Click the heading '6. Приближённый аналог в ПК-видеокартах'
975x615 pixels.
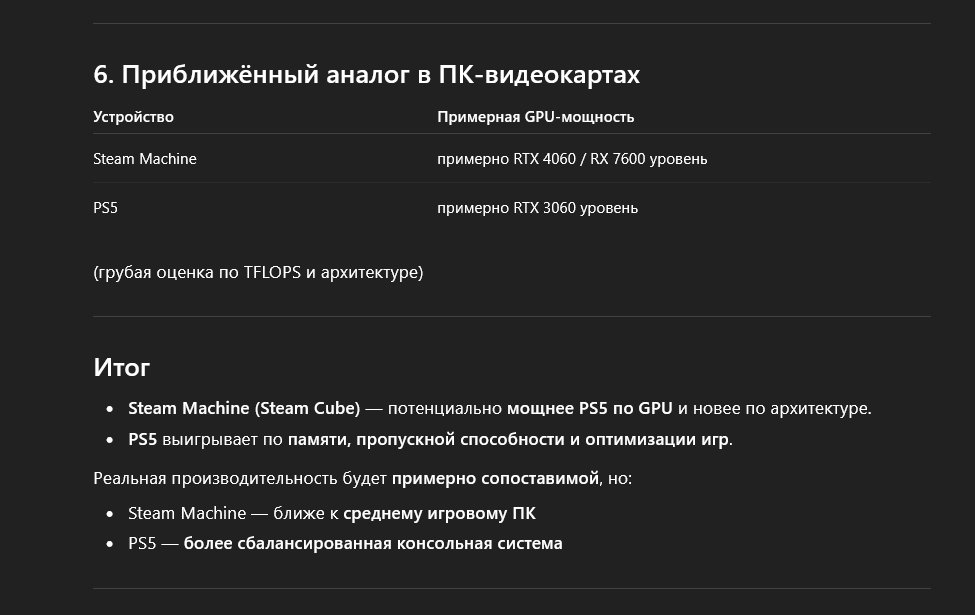point(366,75)
